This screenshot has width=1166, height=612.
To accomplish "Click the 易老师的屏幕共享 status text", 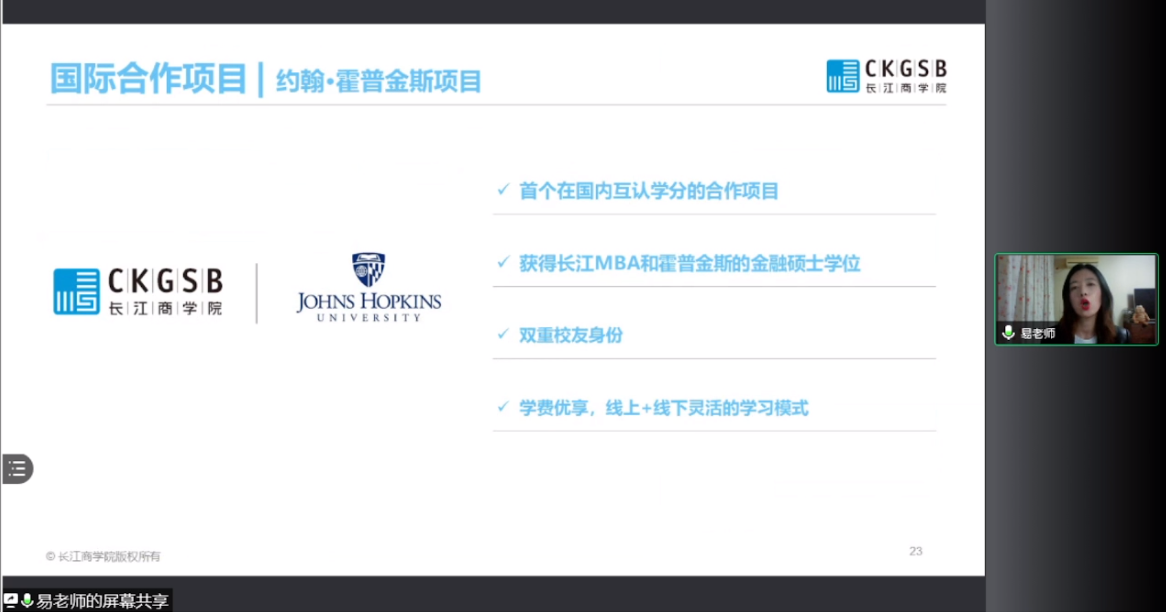I will point(103,601).
